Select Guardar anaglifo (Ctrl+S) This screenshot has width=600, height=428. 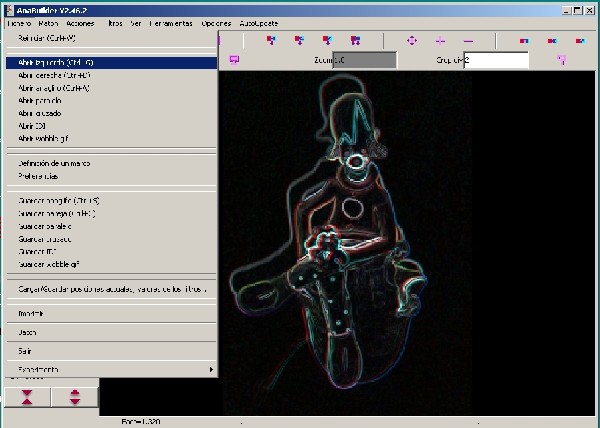[60, 201]
